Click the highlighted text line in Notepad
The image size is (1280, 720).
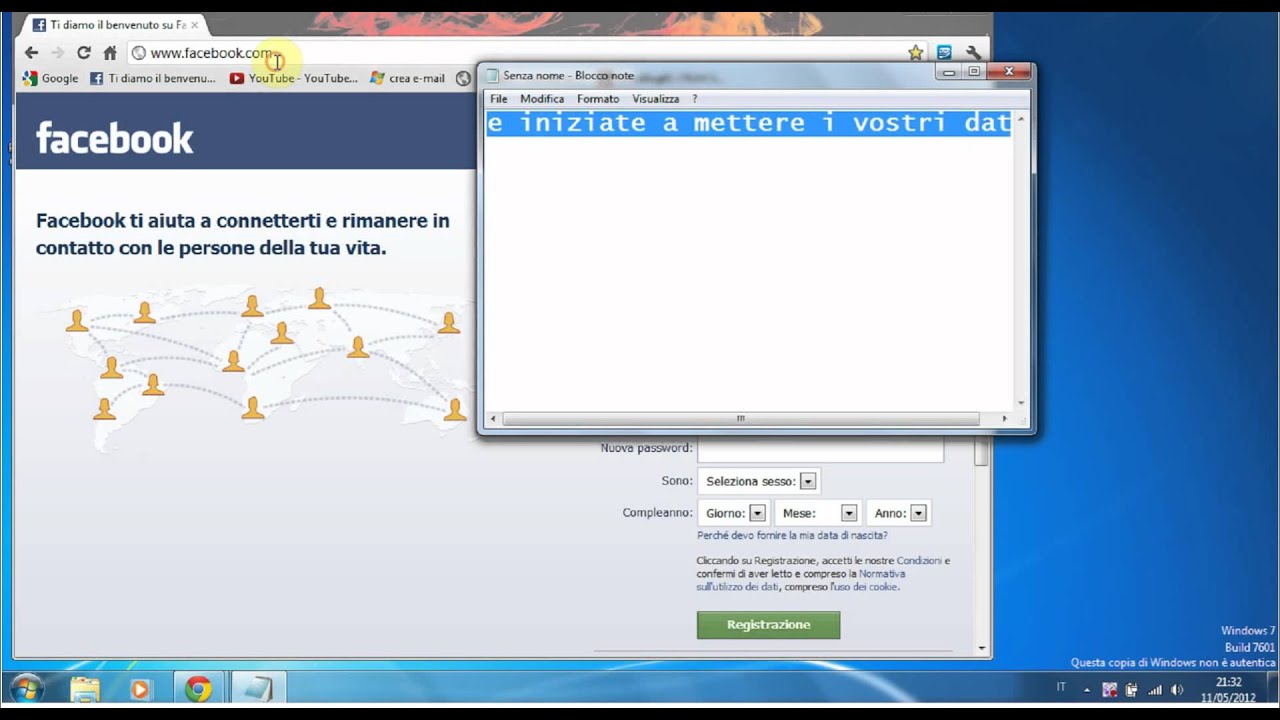pos(749,123)
